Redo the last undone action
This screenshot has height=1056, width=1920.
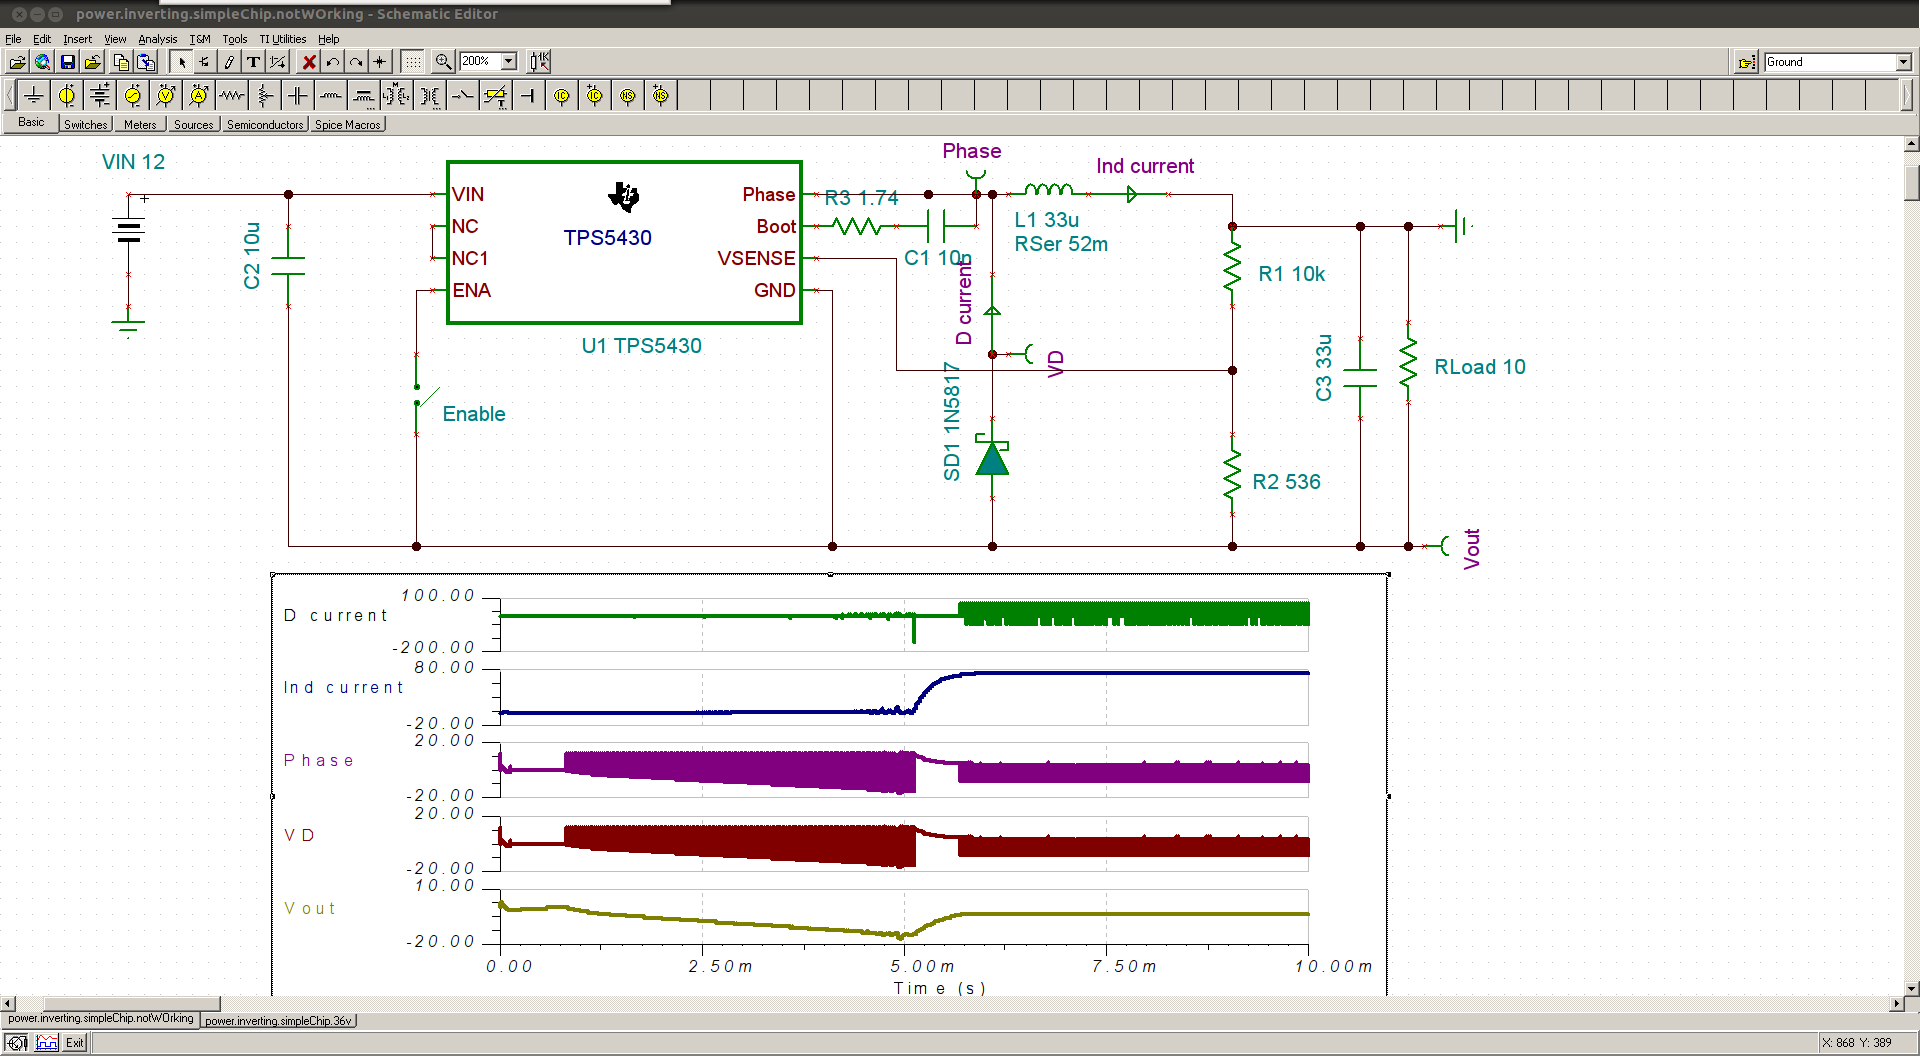356,62
